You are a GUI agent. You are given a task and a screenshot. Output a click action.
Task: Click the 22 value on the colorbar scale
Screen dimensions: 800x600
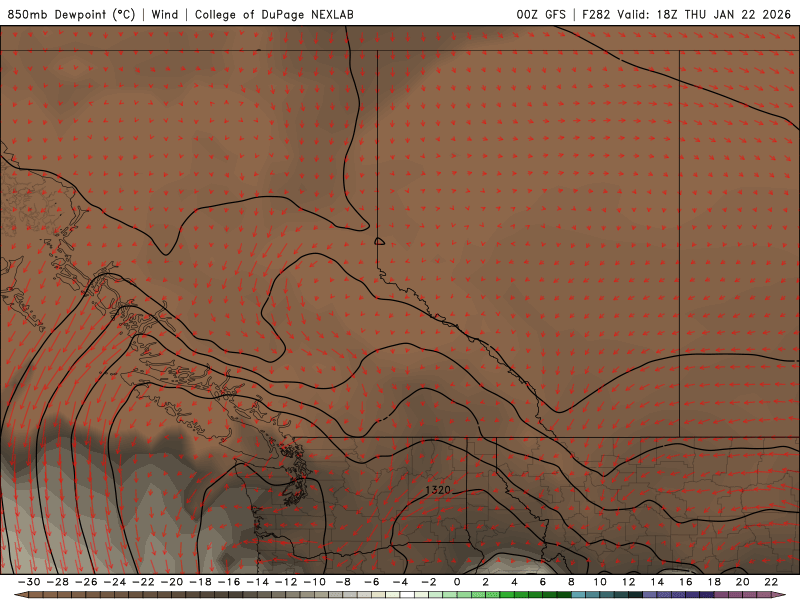click(771, 582)
